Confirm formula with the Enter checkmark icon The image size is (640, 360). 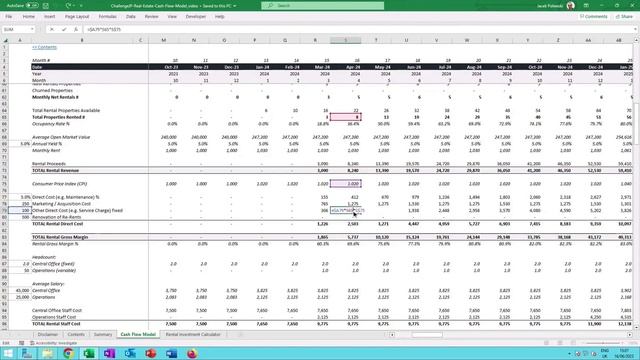point(64,29)
